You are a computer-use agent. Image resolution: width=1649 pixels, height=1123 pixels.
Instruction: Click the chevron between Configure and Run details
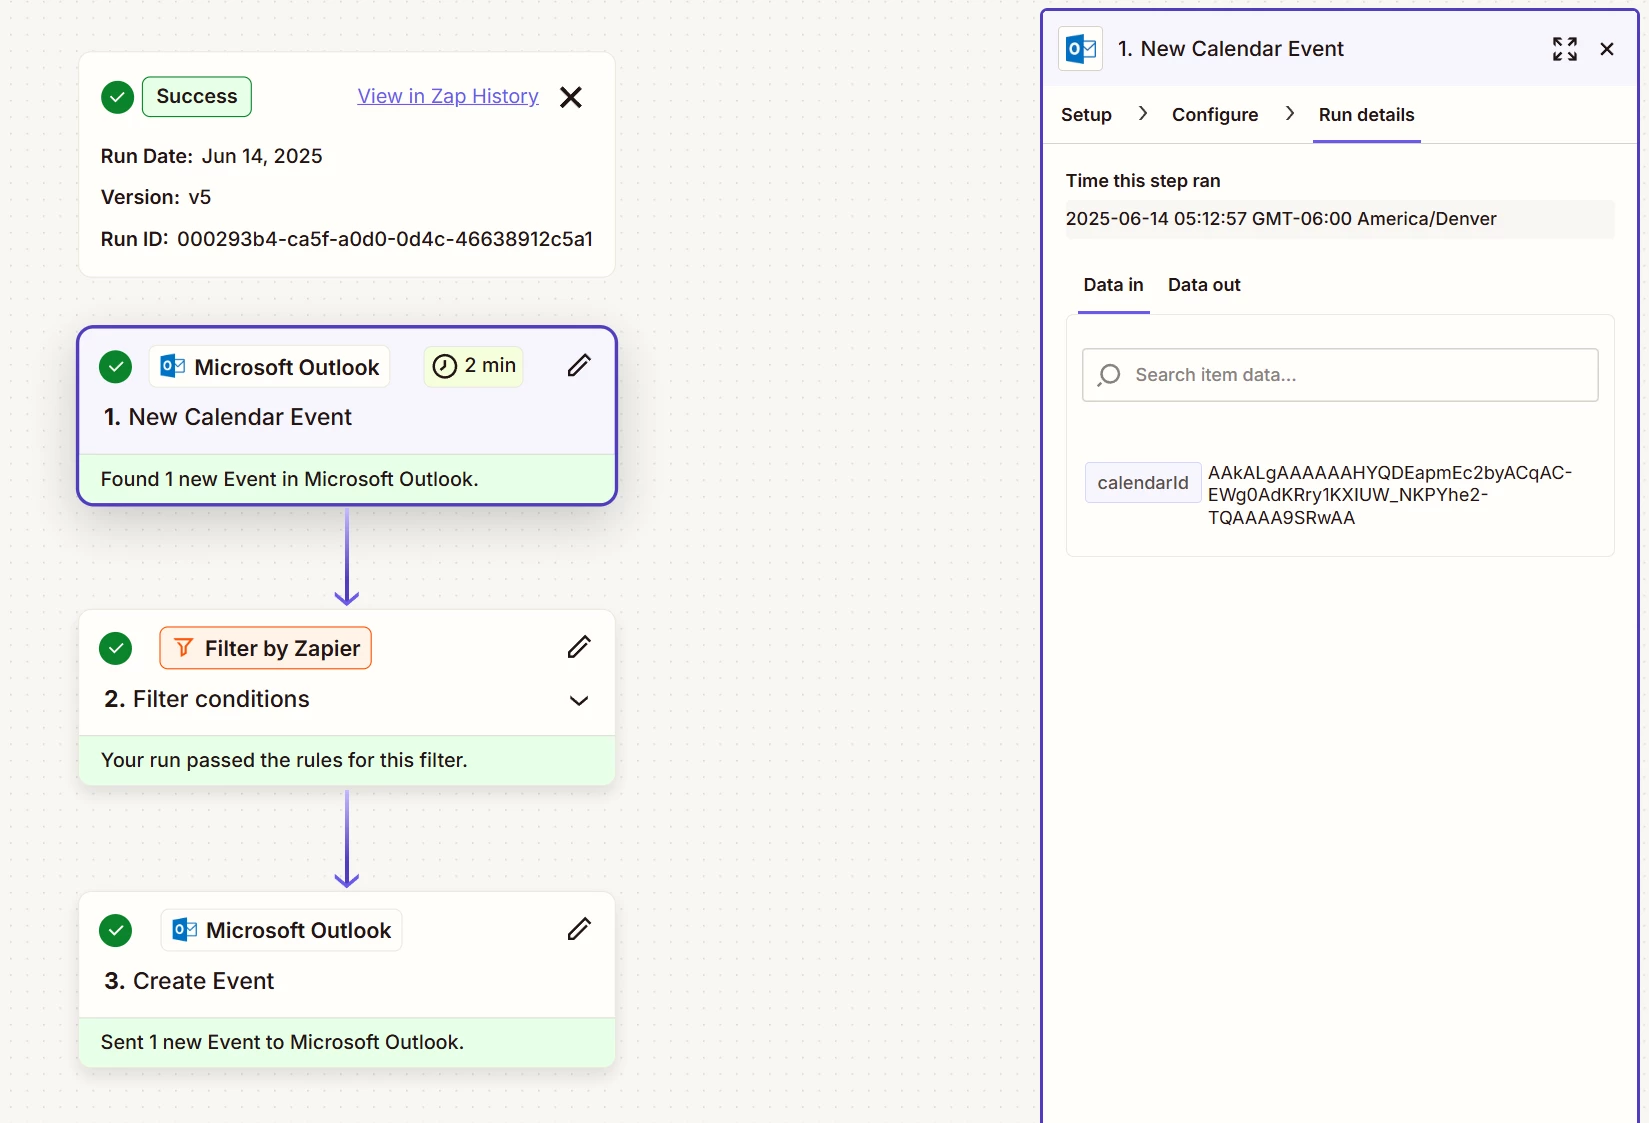pyautogui.click(x=1290, y=114)
